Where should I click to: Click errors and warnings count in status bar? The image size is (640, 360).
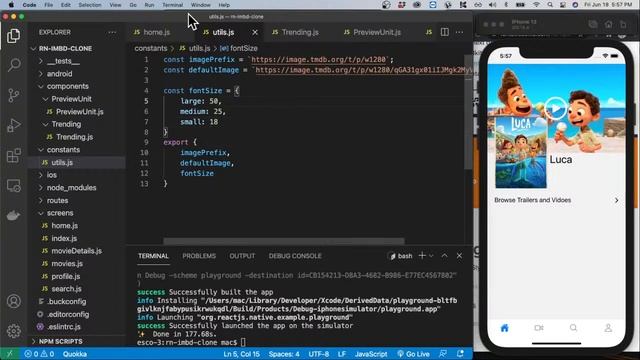tap(39, 354)
